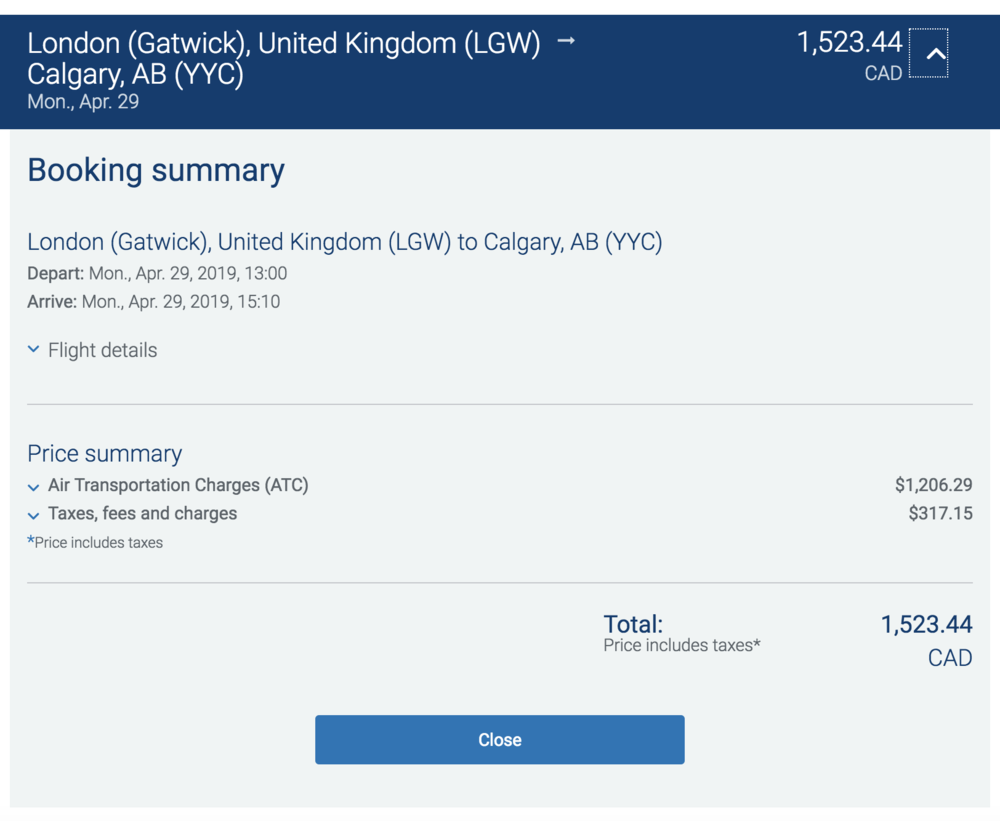
Task: Expand Flight details chevron
Action: tap(34, 350)
